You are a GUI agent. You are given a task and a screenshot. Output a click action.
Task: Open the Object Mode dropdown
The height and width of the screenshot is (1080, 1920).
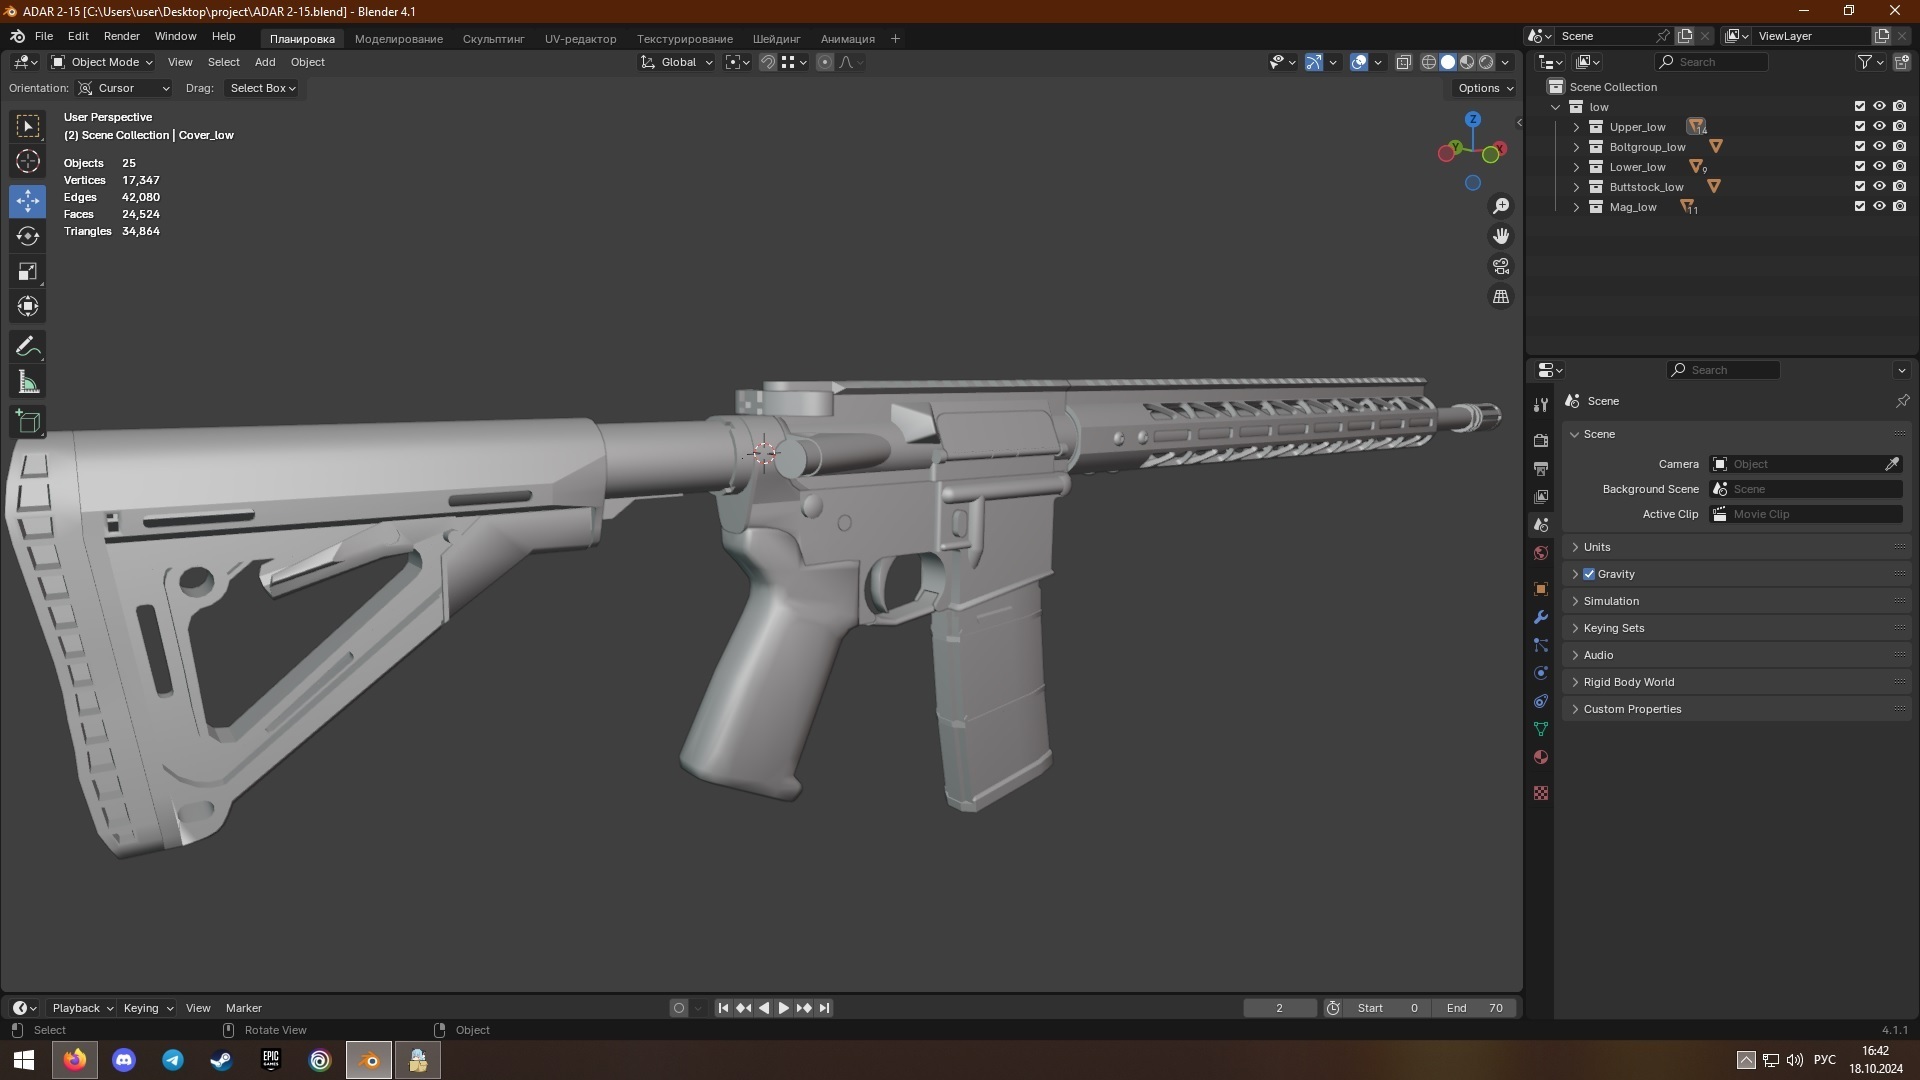(x=102, y=62)
